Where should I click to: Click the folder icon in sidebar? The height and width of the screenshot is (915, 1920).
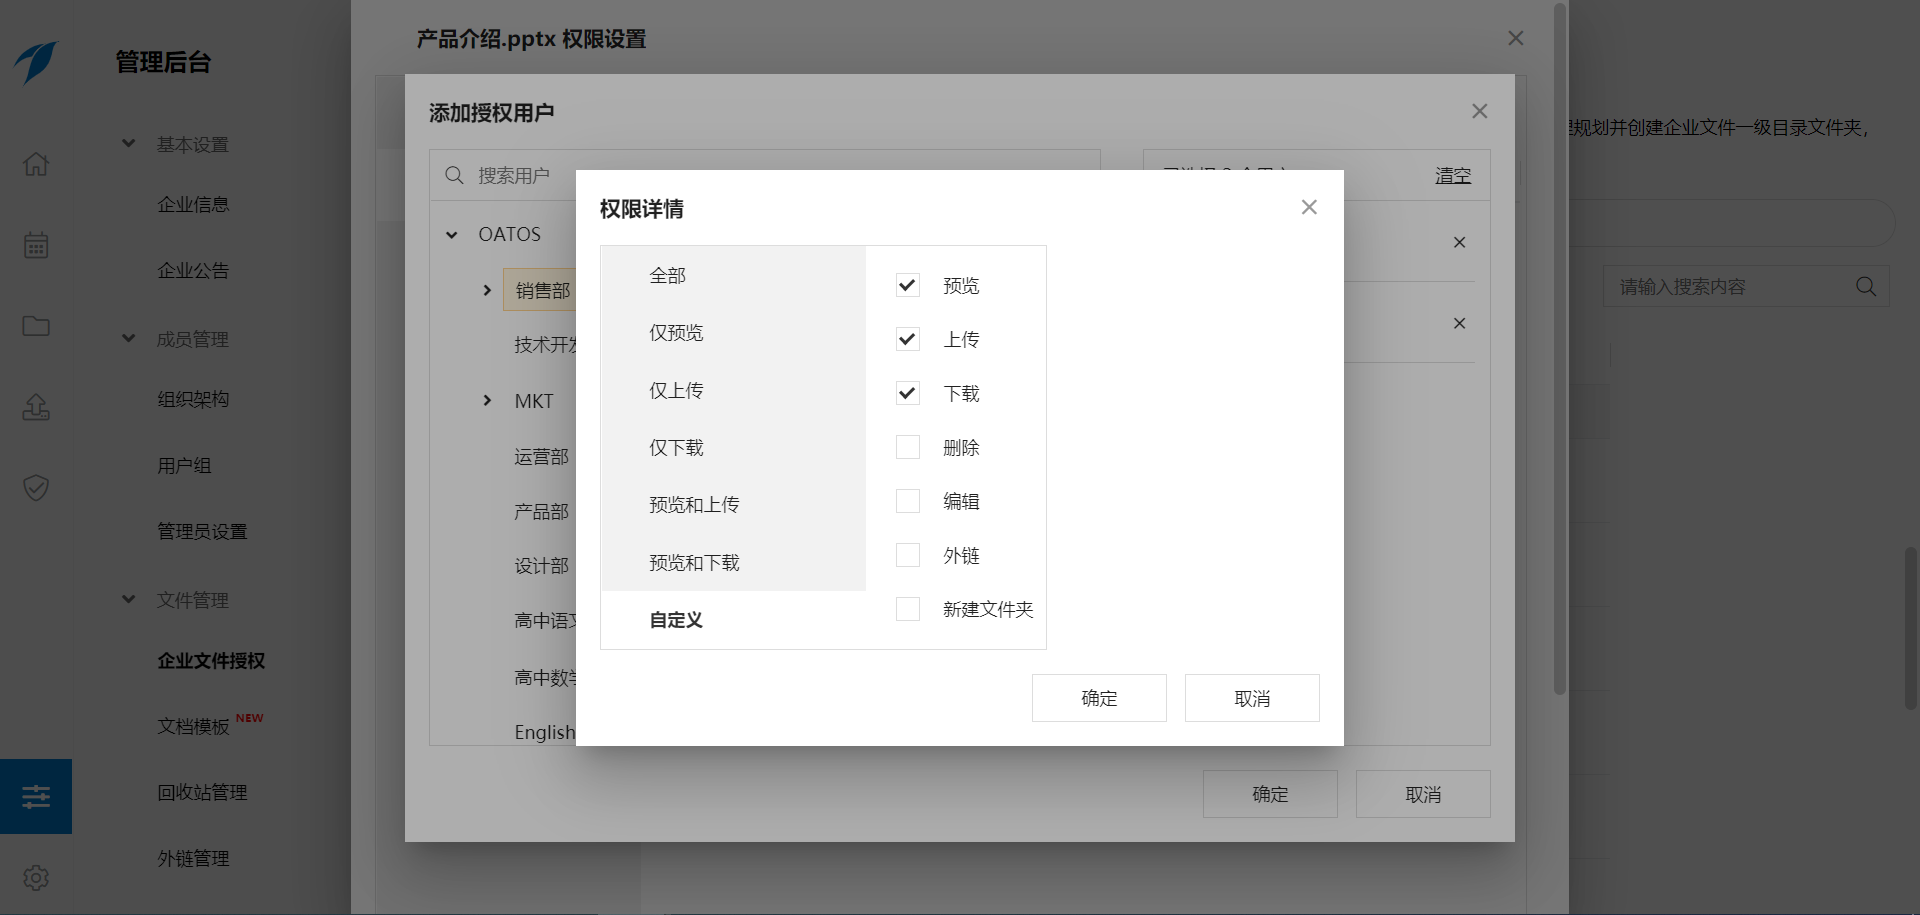click(x=36, y=326)
